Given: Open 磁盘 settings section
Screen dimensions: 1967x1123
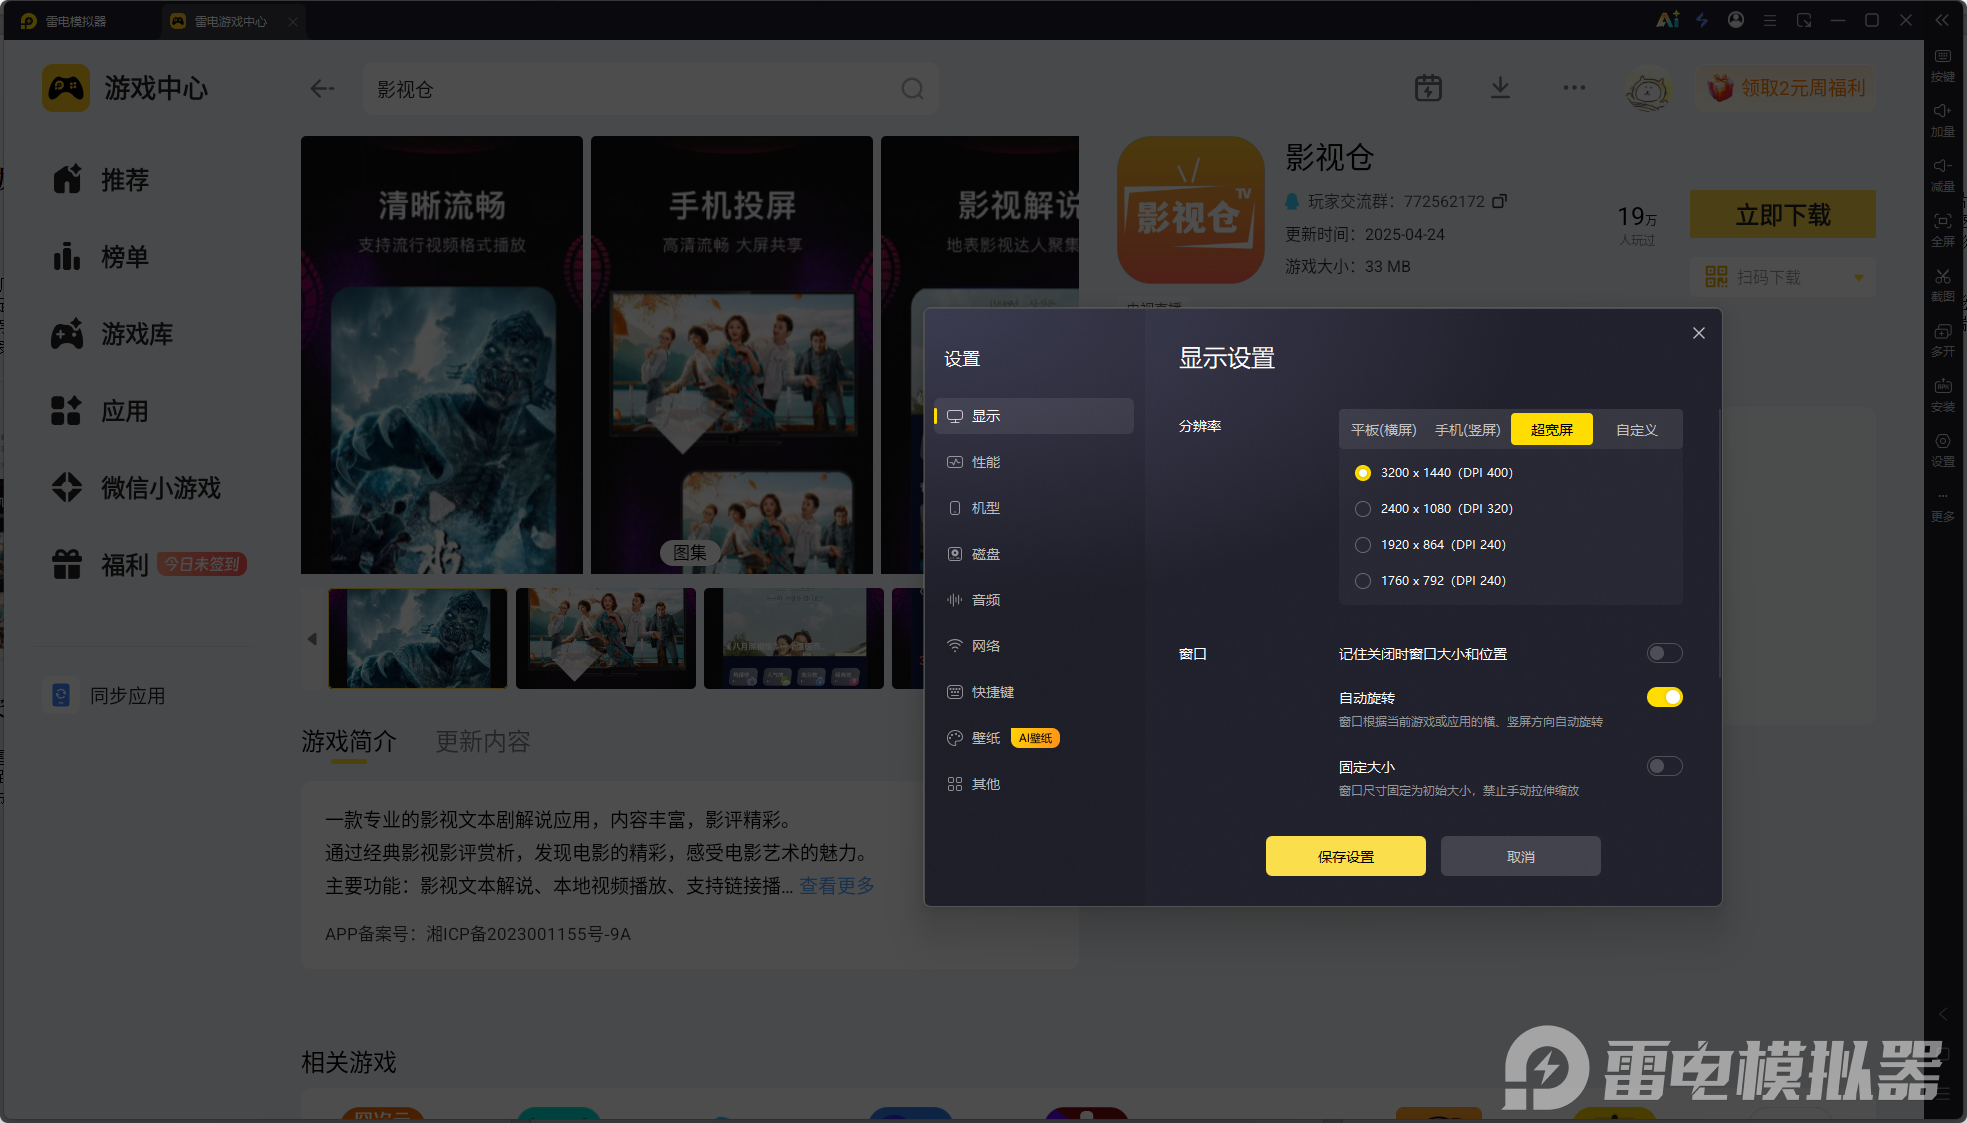Looking at the screenshot, I should tap(1034, 554).
